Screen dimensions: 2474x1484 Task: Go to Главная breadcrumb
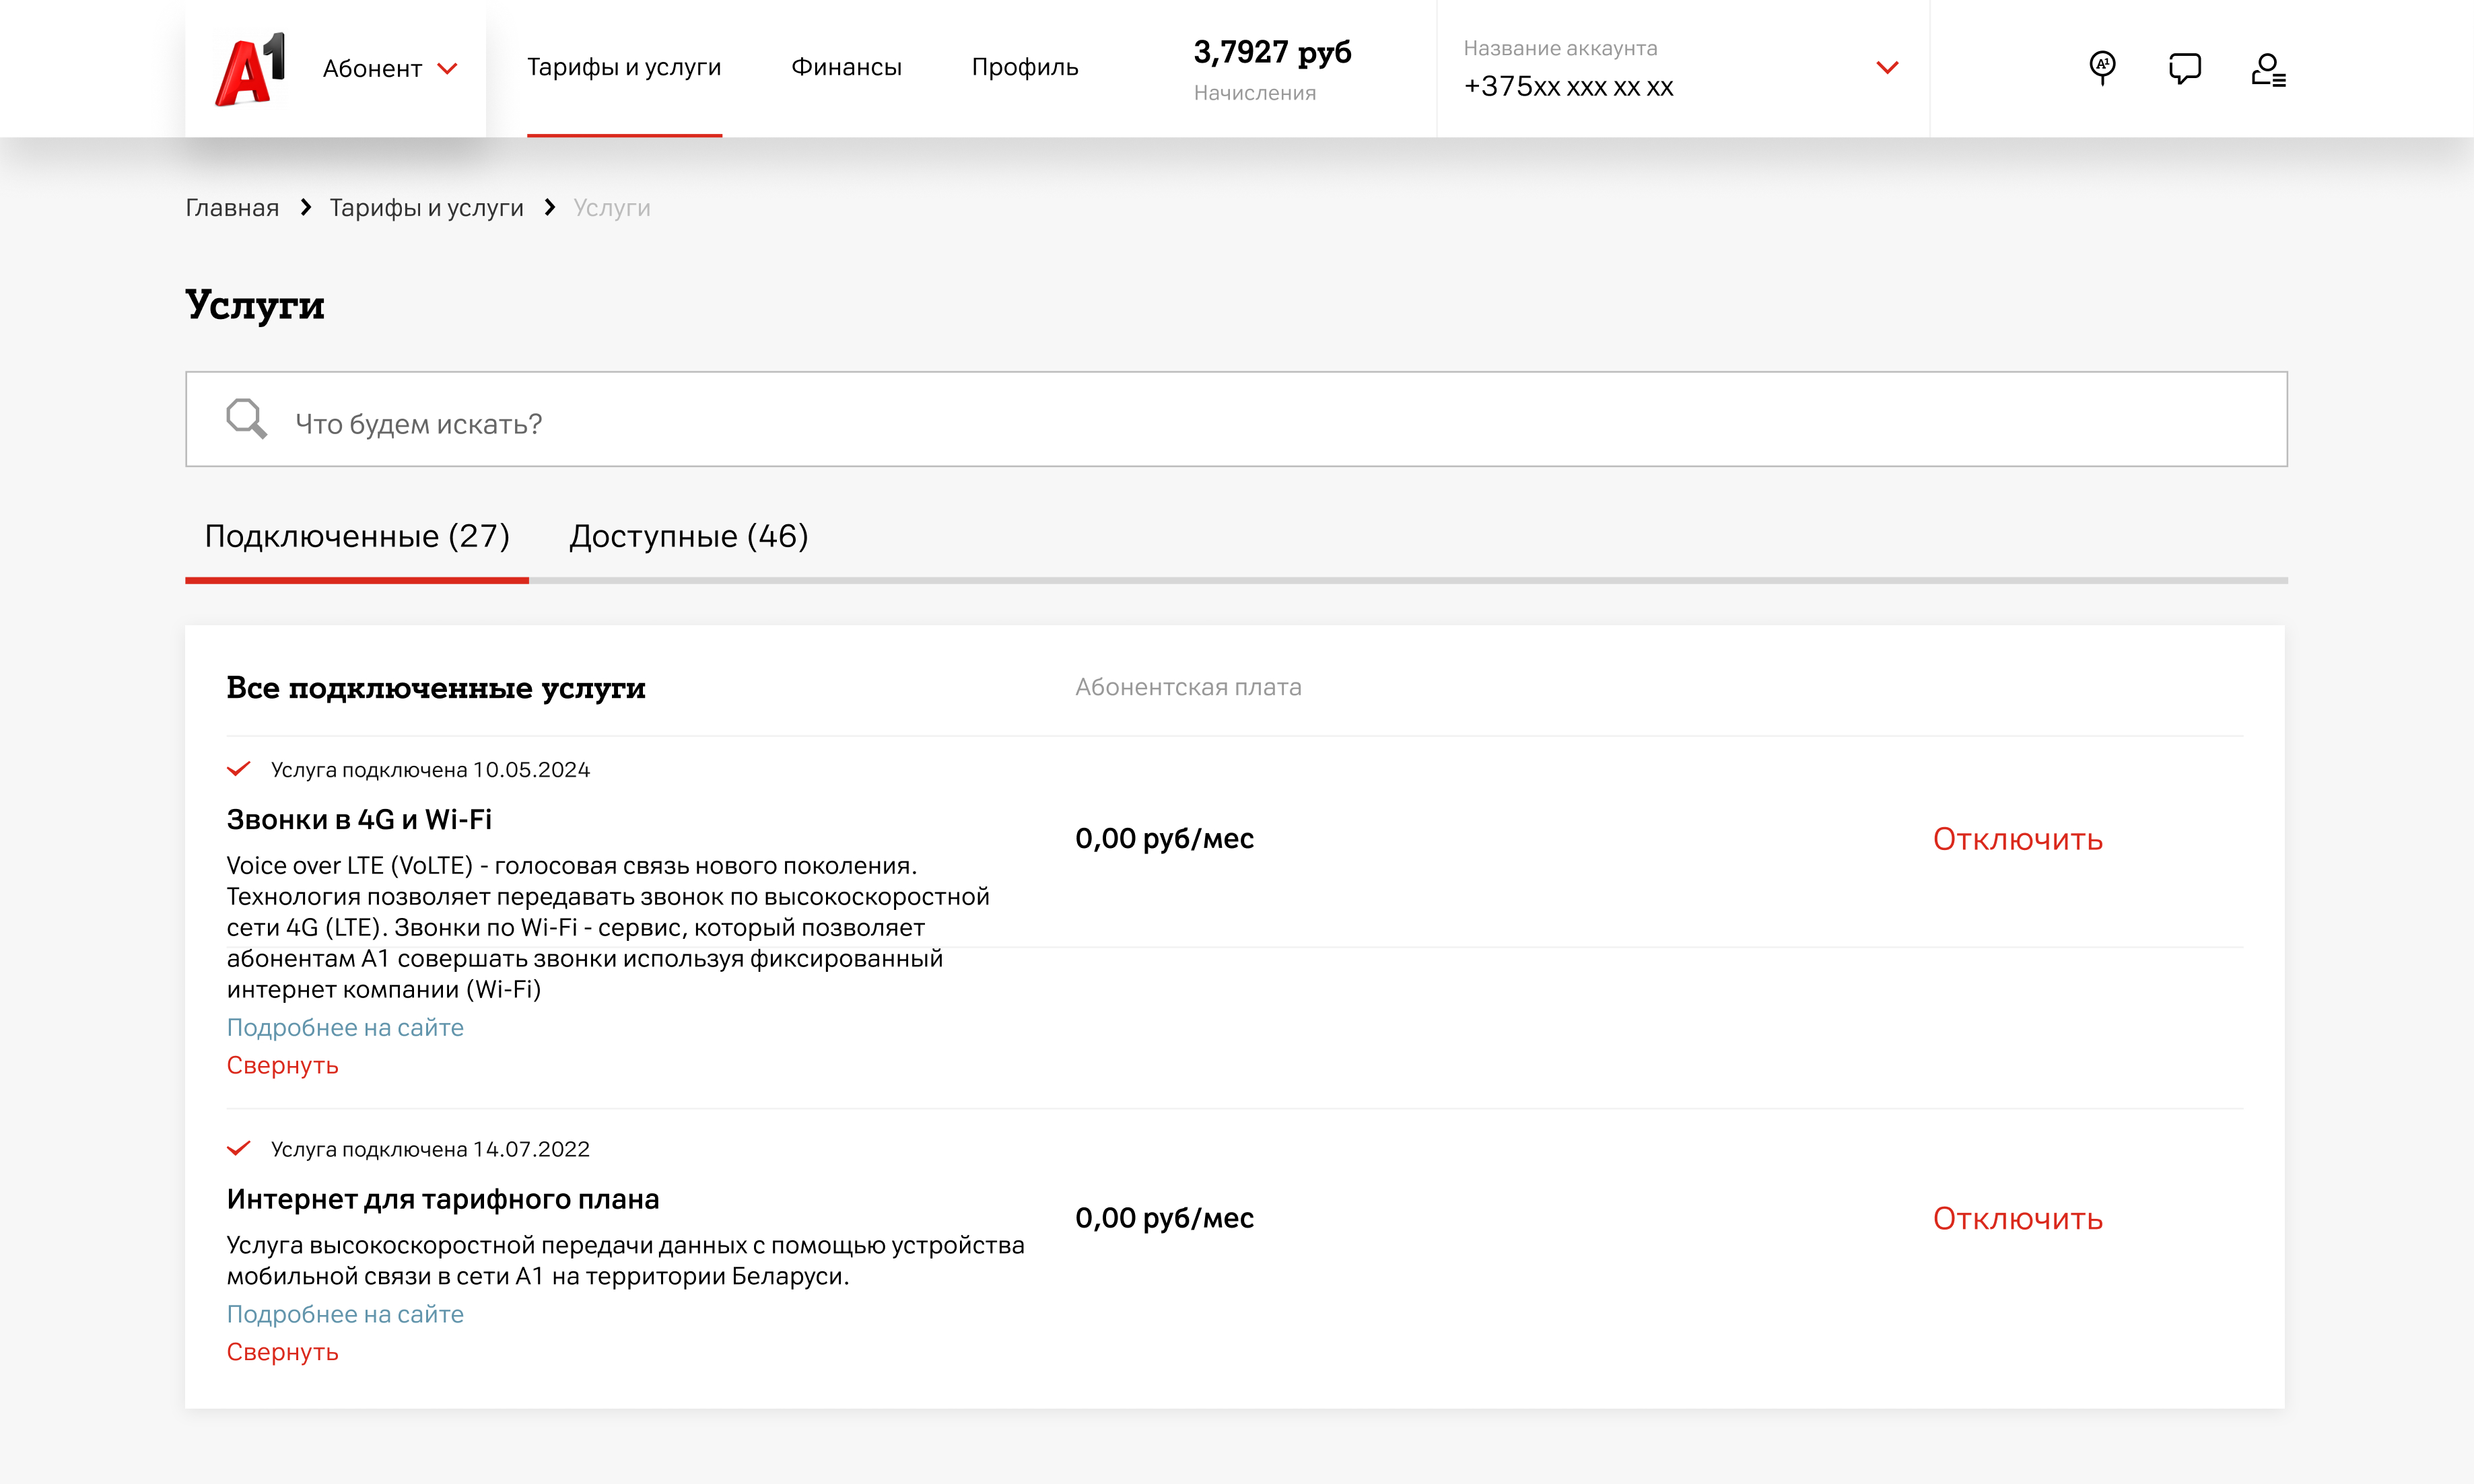[232, 208]
